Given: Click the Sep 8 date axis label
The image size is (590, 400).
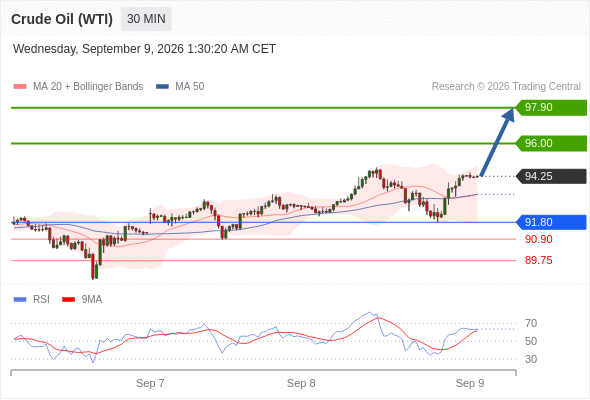Looking at the screenshot, I should 301,383.
